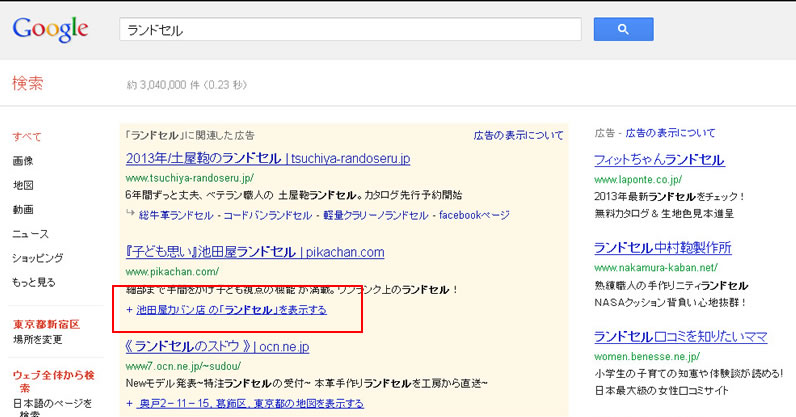Screen dimensions: 796x417
Task: Switch to 画像 results
Action: click(x=23, y=161)
